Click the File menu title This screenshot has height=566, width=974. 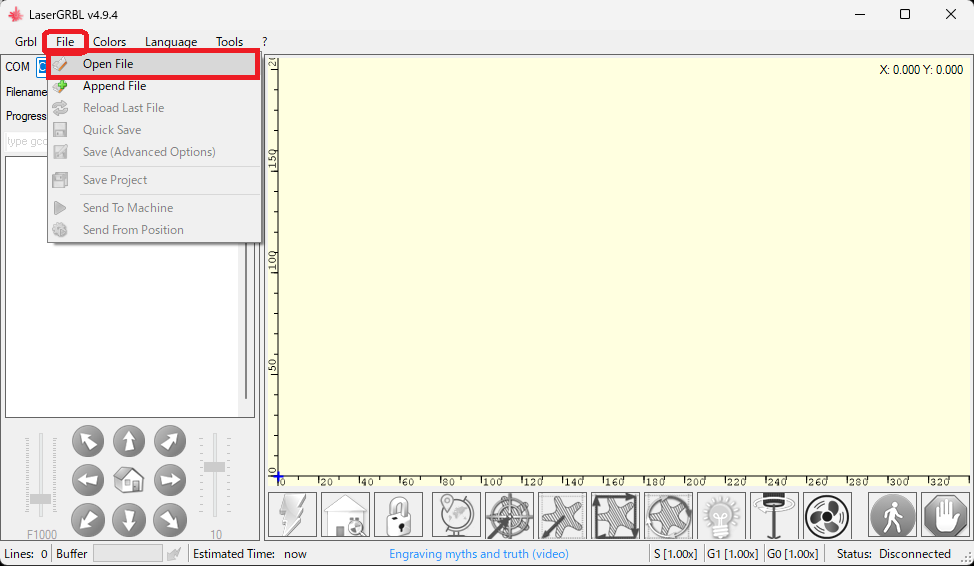point(65,42)
